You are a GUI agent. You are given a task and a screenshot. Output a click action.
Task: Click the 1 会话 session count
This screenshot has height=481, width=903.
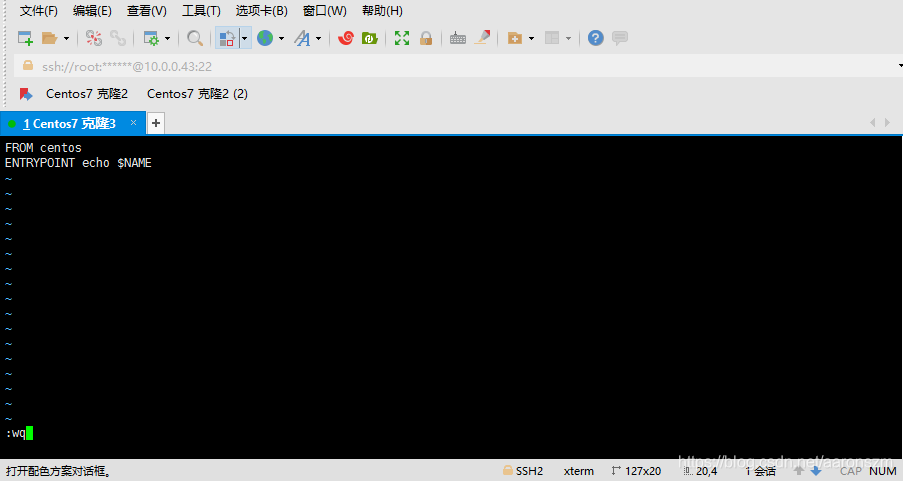coord(760,471)
